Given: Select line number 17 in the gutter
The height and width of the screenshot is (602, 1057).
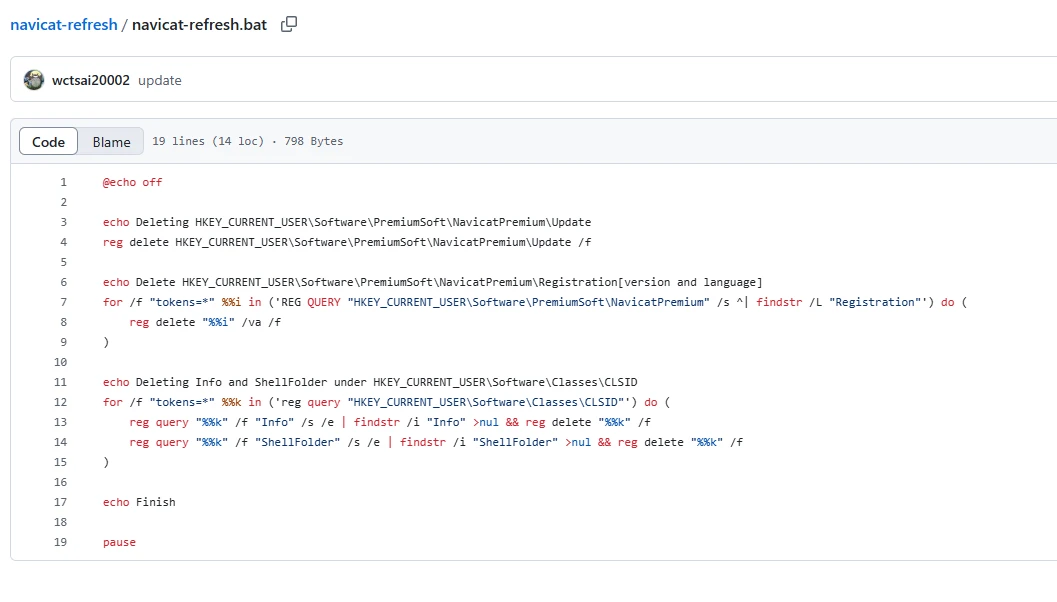Looking at the screenshot, I should coord(61,502).
